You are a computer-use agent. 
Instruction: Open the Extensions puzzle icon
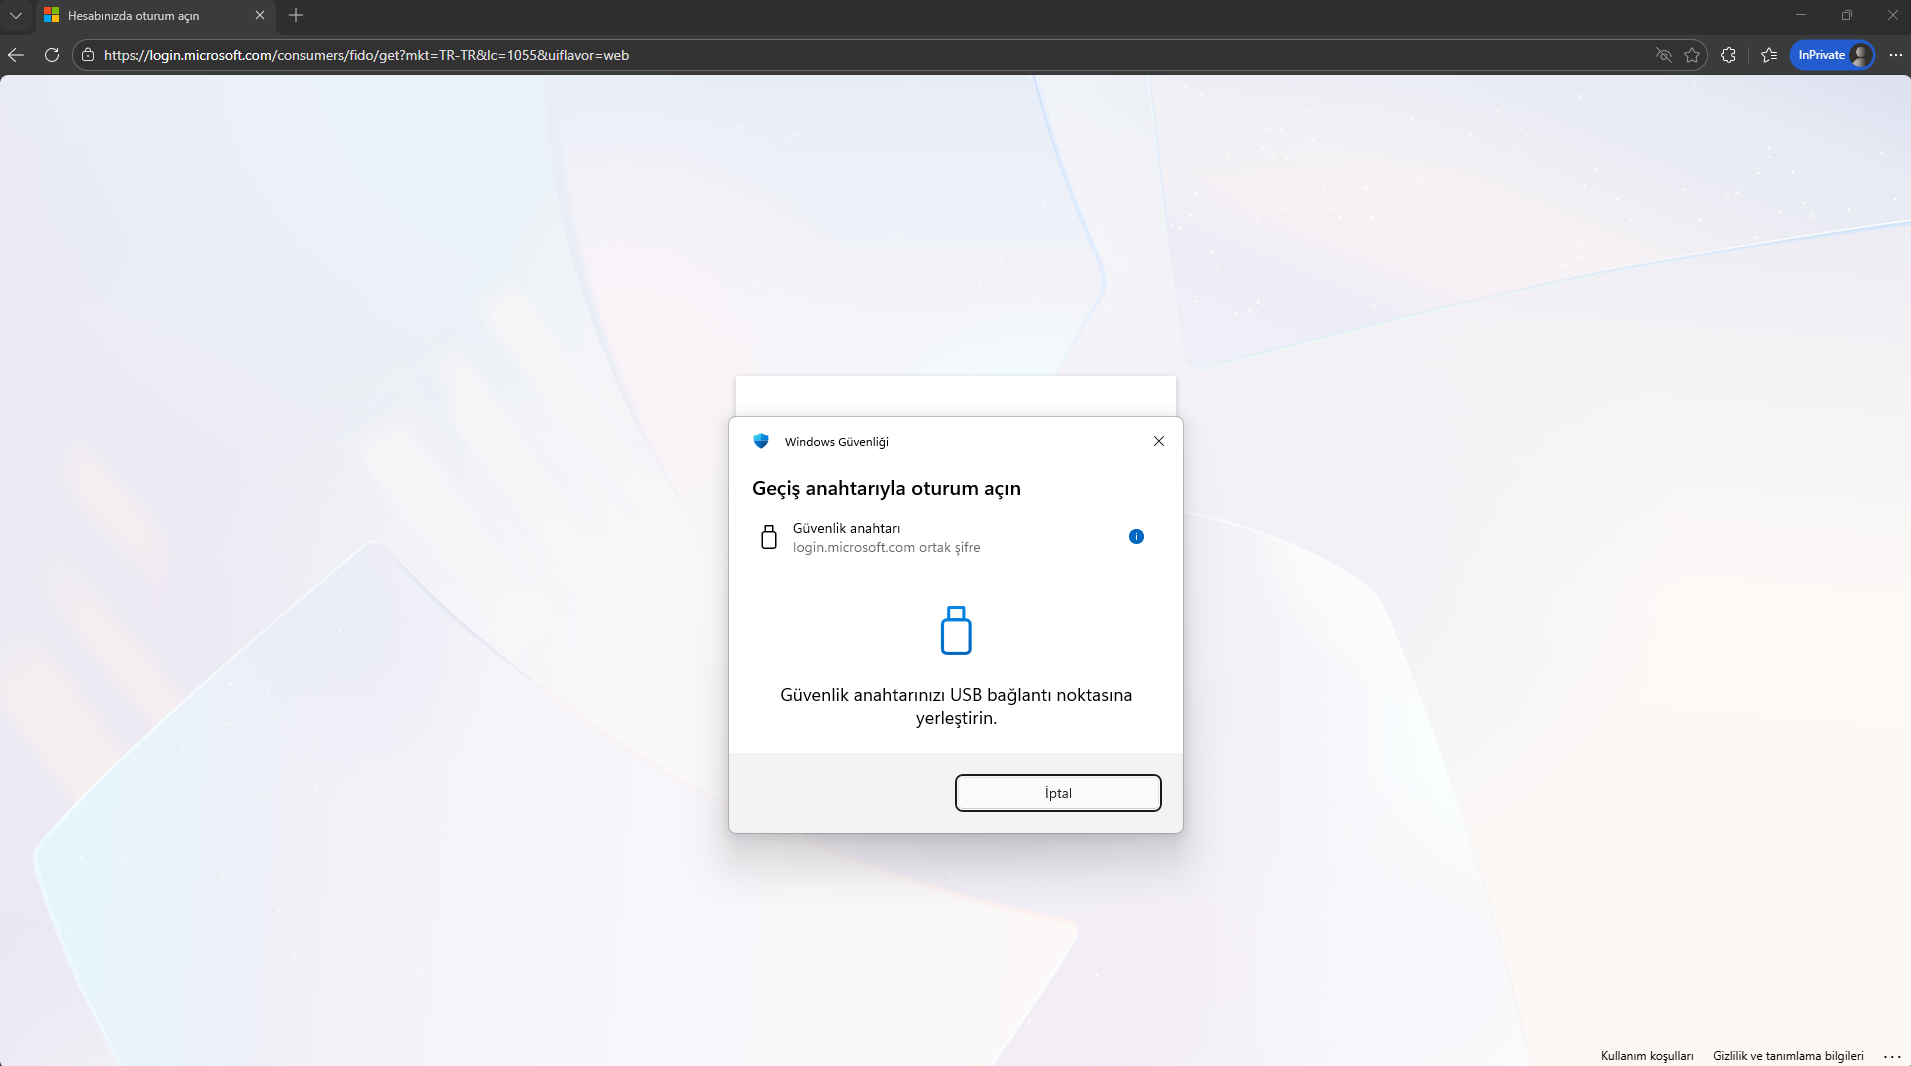[1728, 55]
